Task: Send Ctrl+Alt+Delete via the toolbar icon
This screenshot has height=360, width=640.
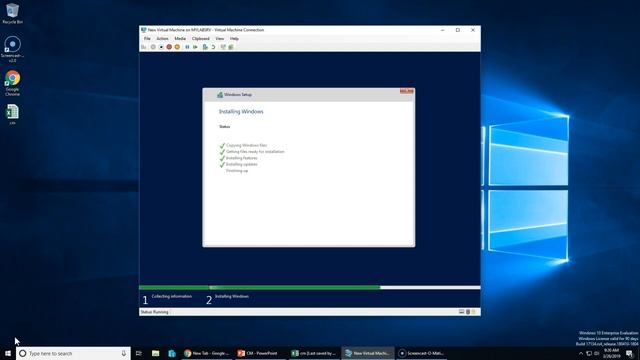Action: (x=144, y=47)
